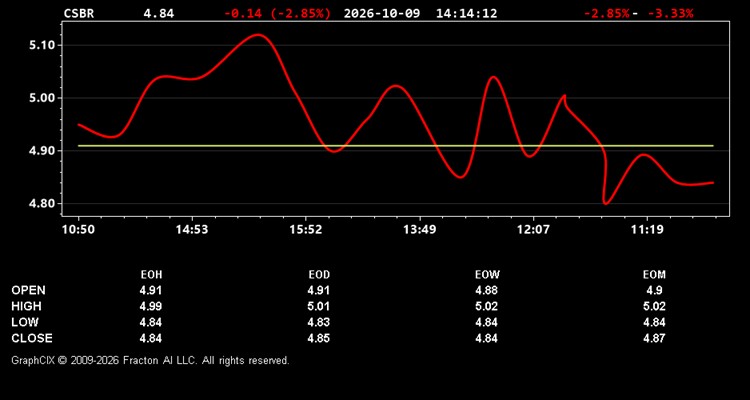Click the timestamp 14:14:12

pyautogui.click(x=466, y=13)
